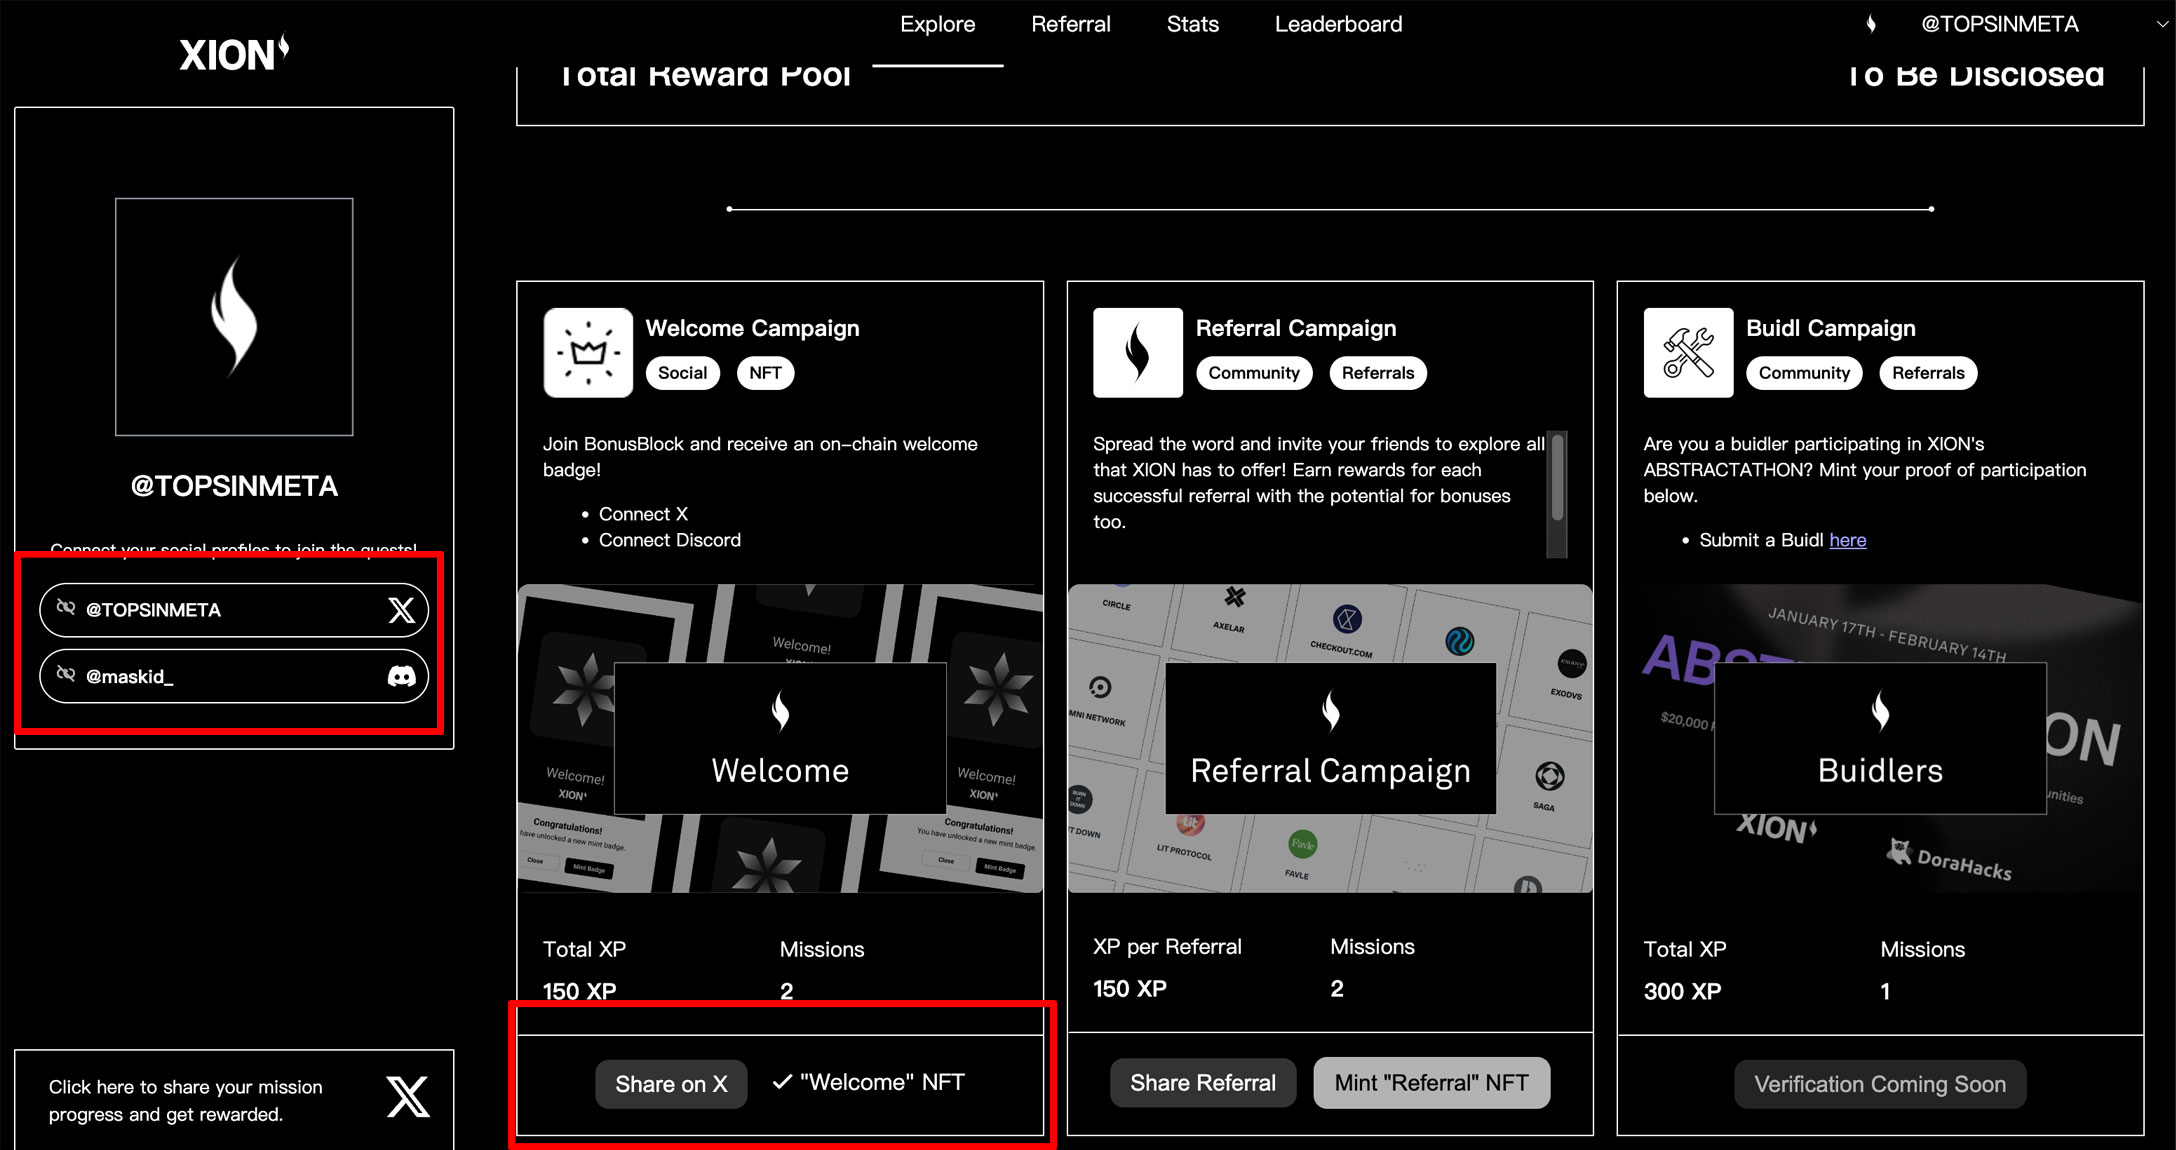This screenshot has height=1150, width=2176.
Task: Click the large X icon in share progress box
Action: coord(408,1097)
